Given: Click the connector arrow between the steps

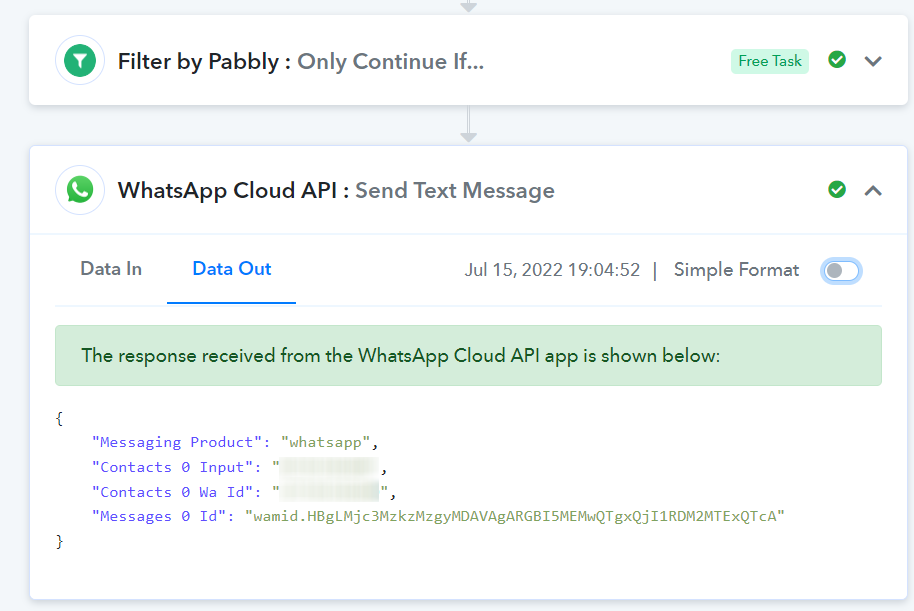Looking at the screenshot, I should point(469,125).
